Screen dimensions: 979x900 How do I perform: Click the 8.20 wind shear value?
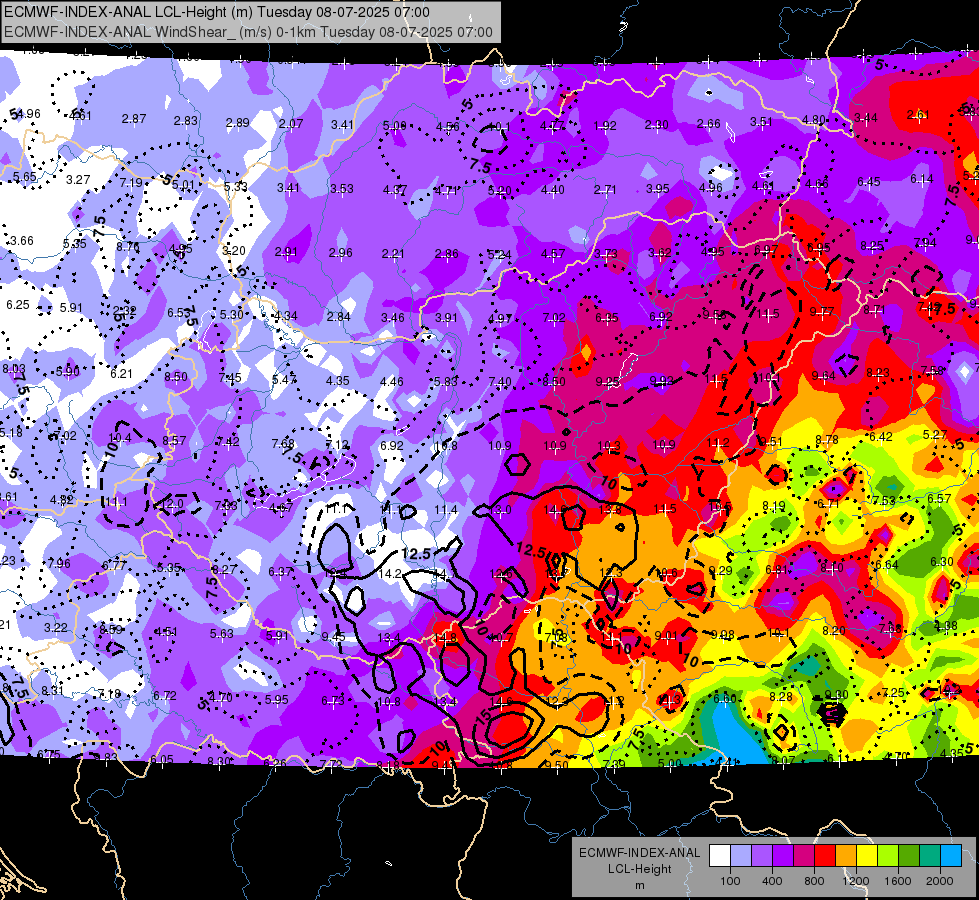coord(834,631)
